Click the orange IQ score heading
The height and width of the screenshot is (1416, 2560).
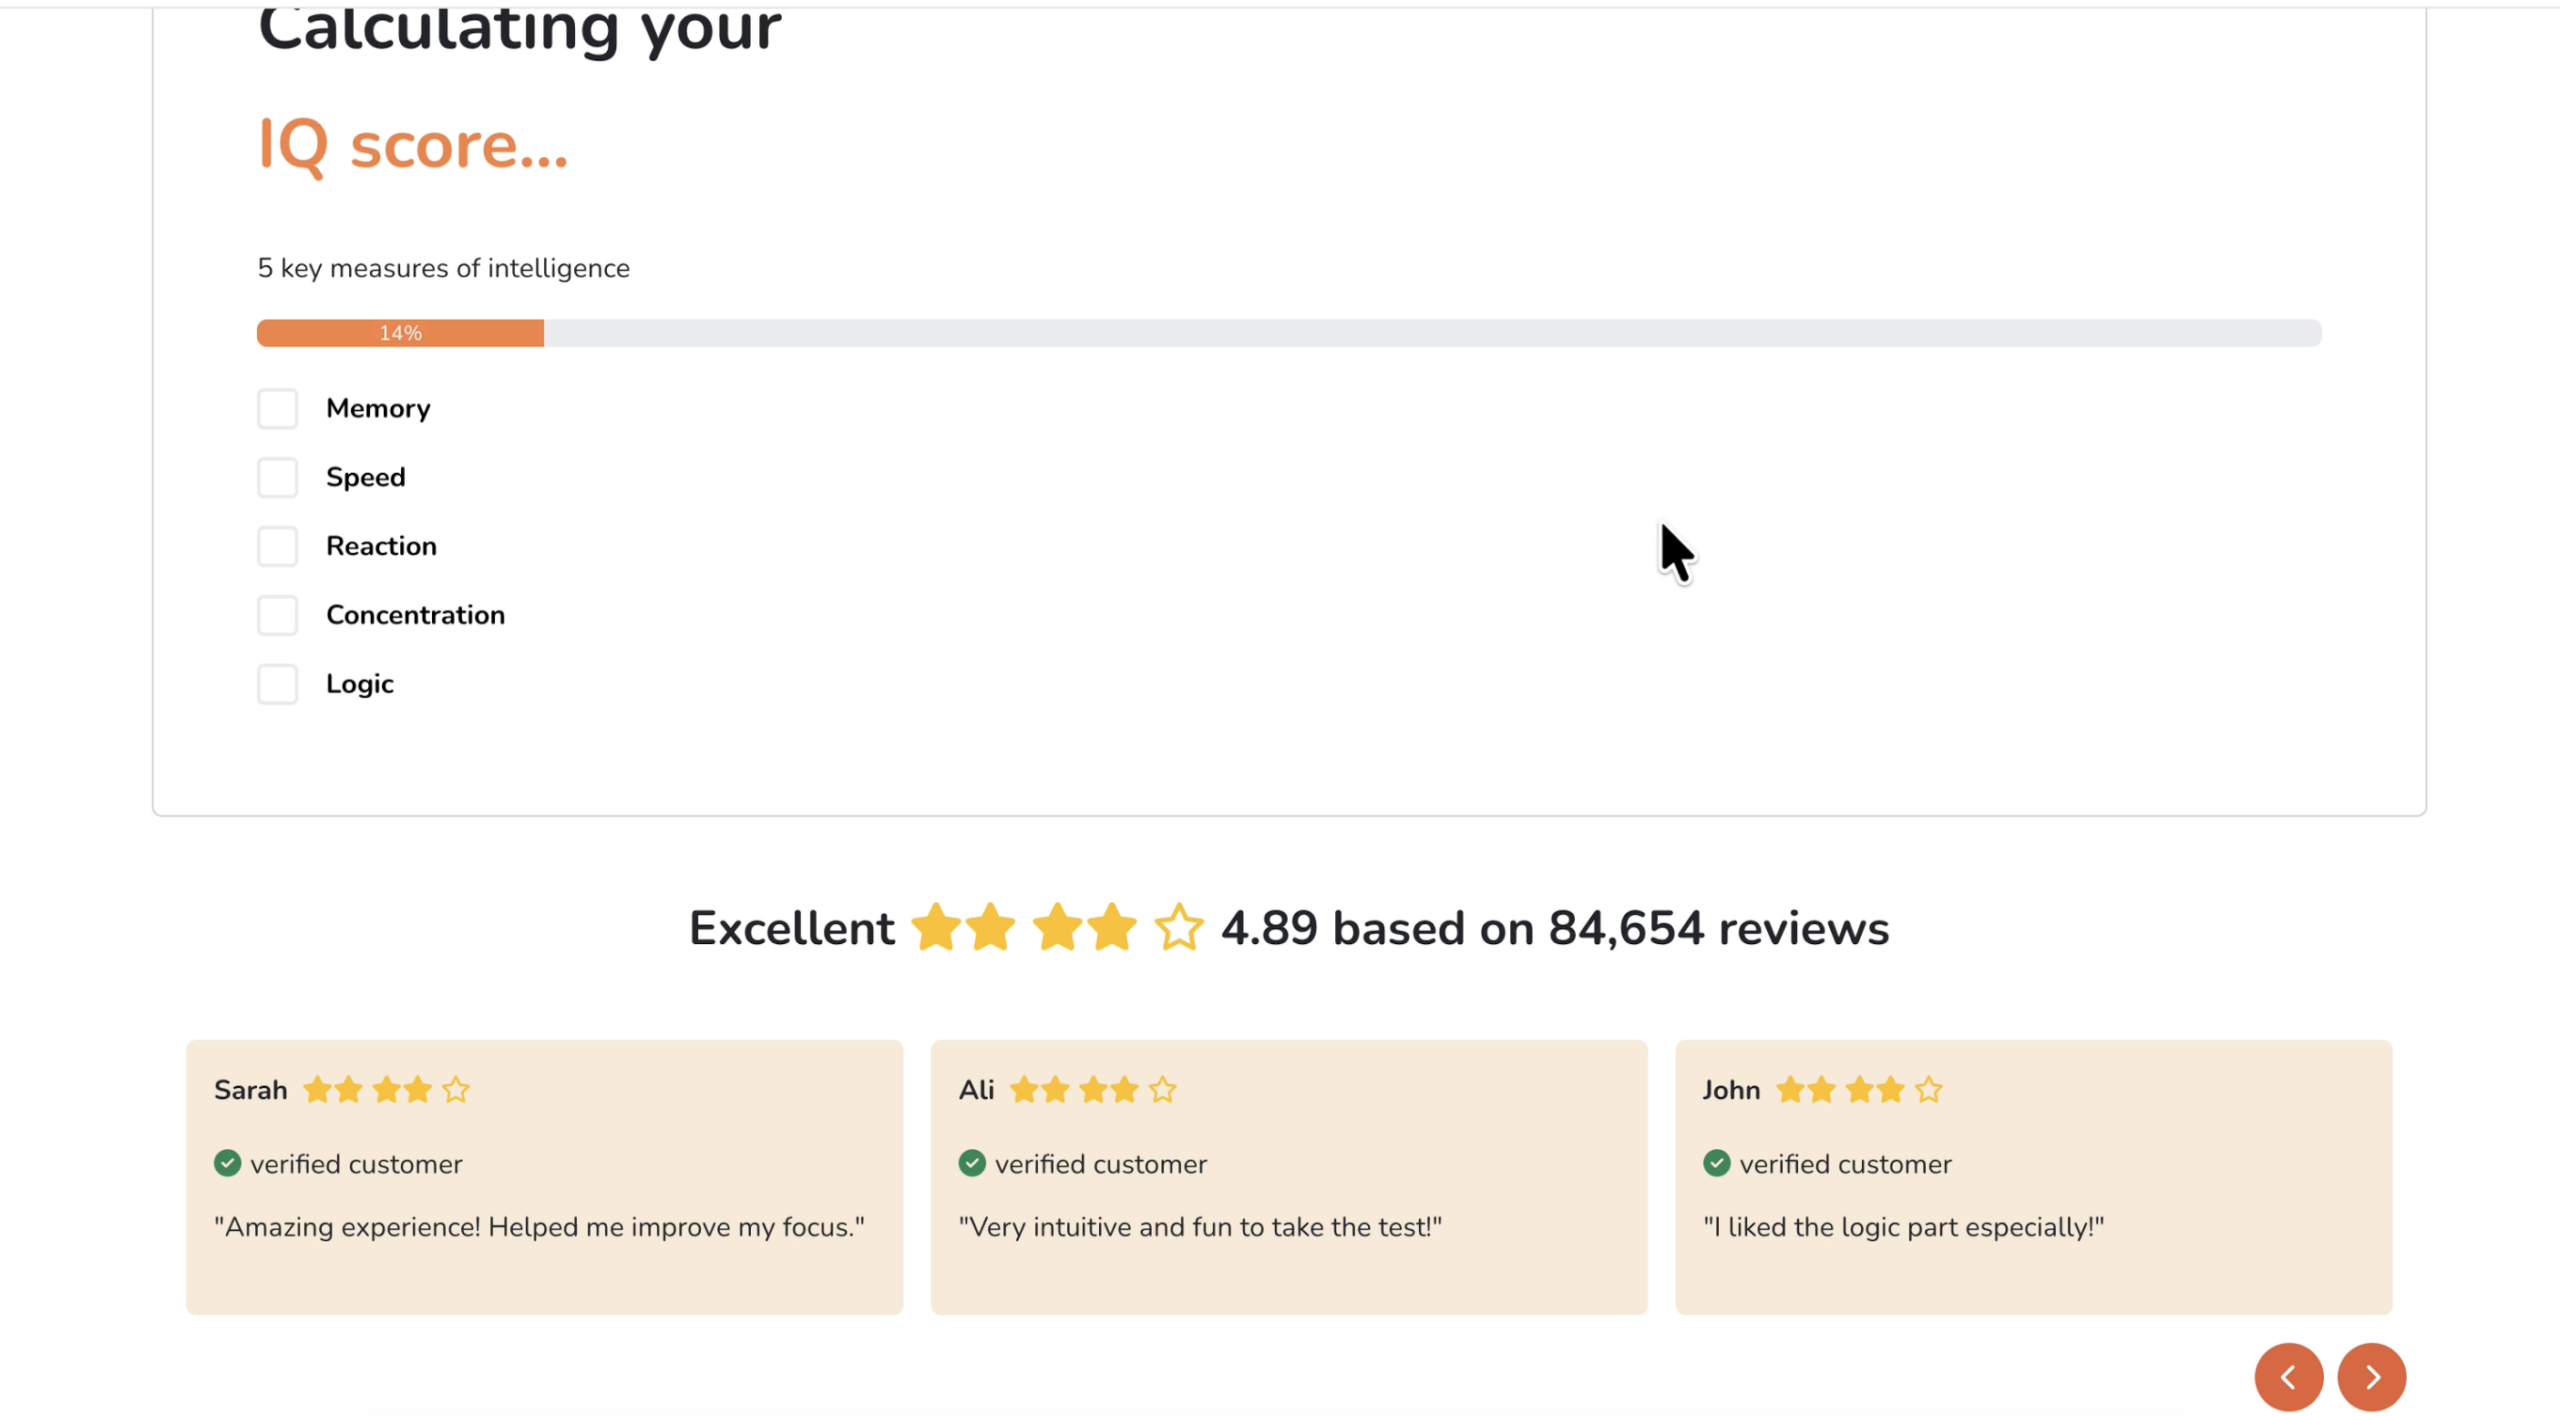[412, 146]
